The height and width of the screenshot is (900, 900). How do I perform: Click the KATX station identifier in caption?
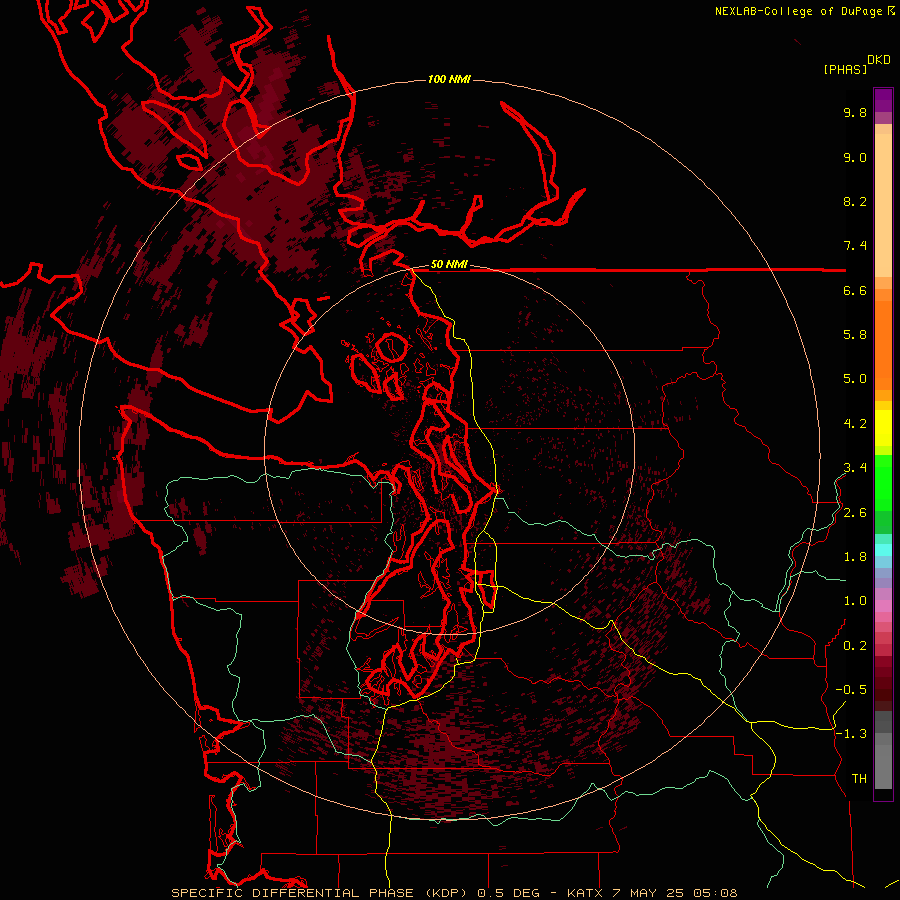585,893
